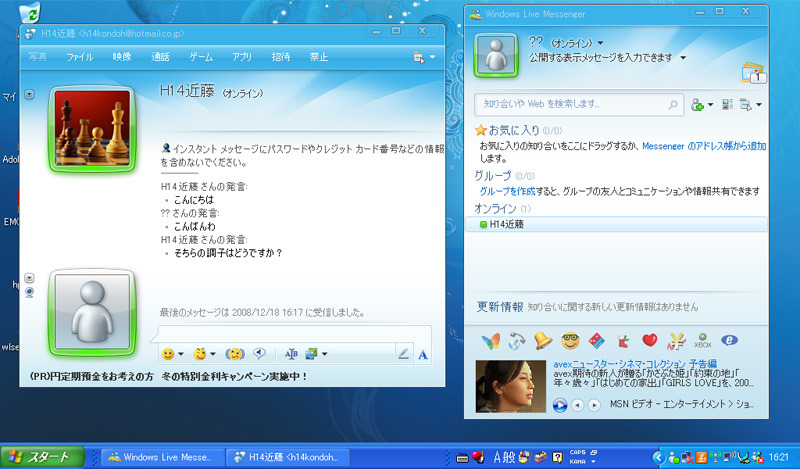Click the video thumbnail of the woman

(511, 386)
